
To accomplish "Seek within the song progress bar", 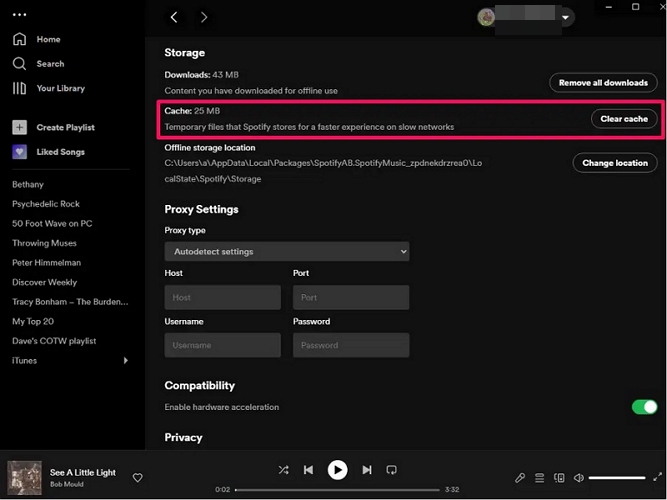I will (337, 490).
